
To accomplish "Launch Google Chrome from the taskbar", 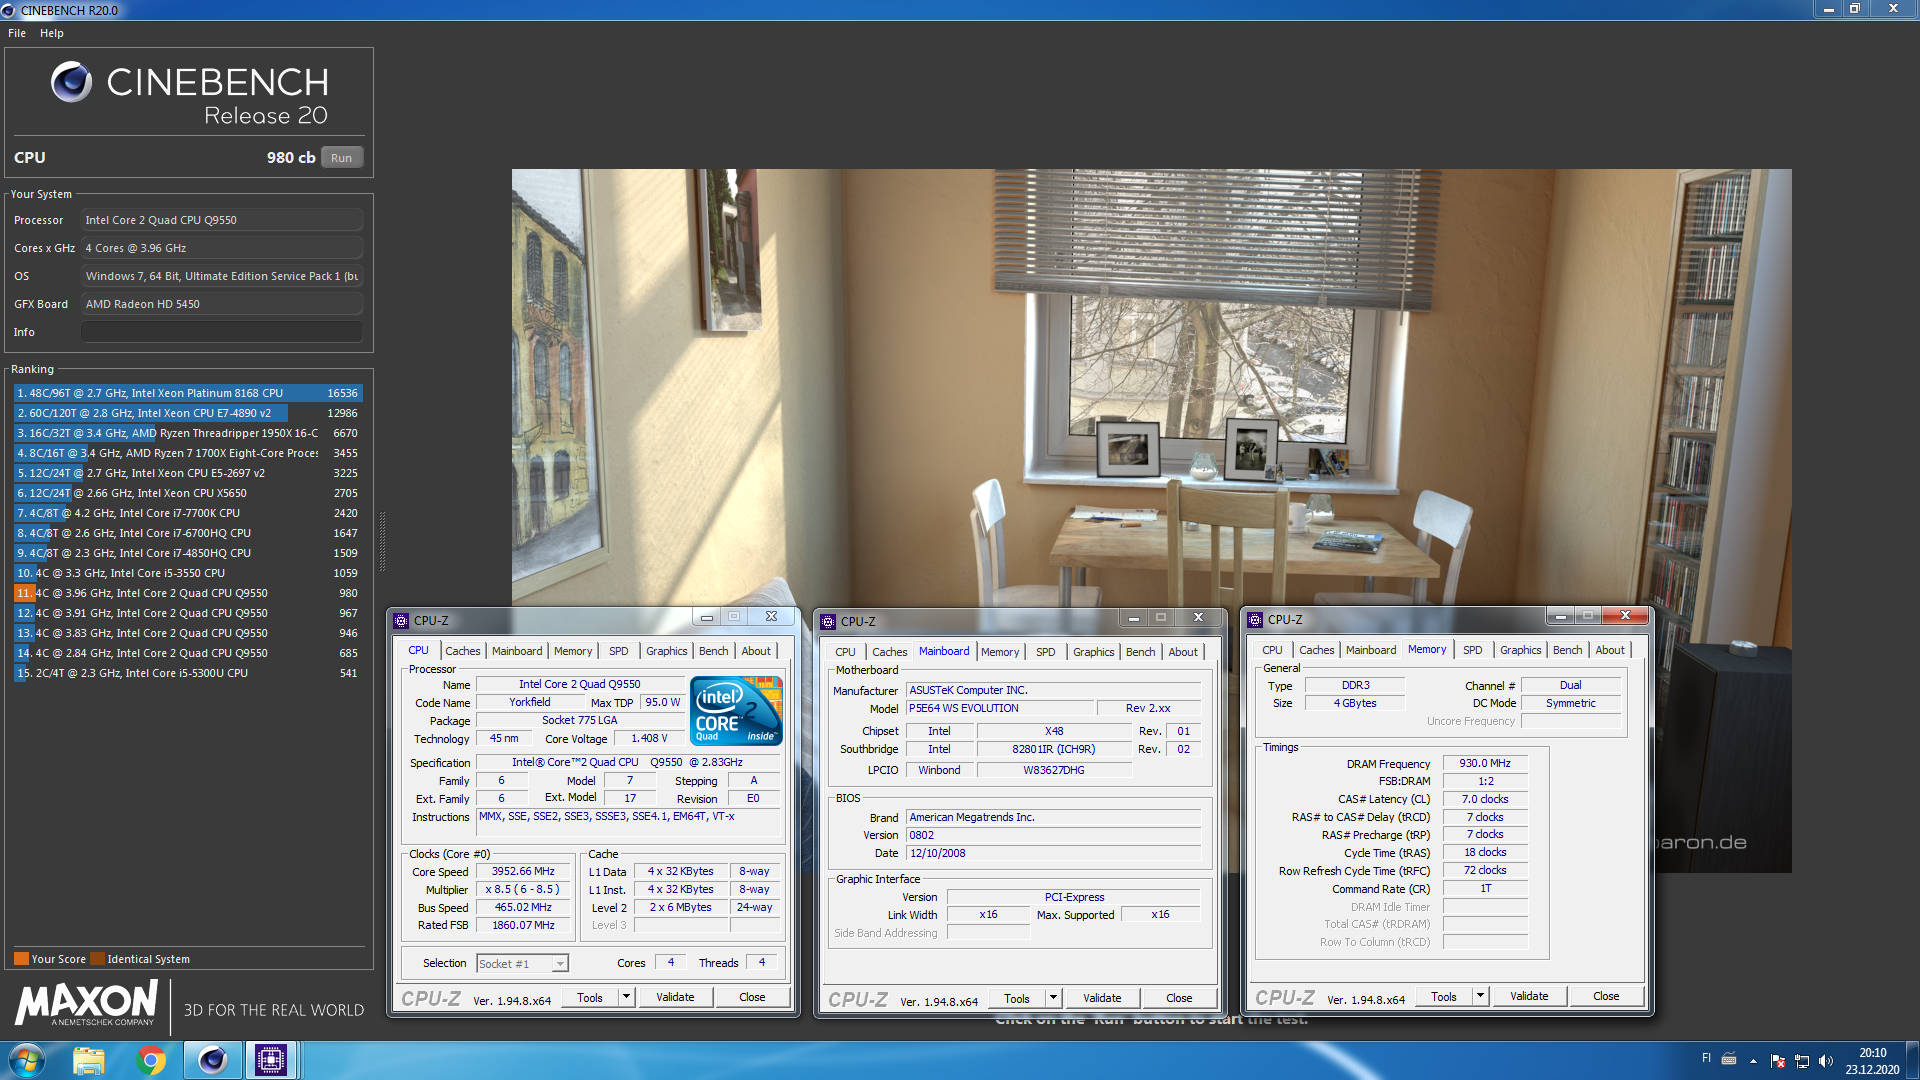I will (x=151, y=1060).
